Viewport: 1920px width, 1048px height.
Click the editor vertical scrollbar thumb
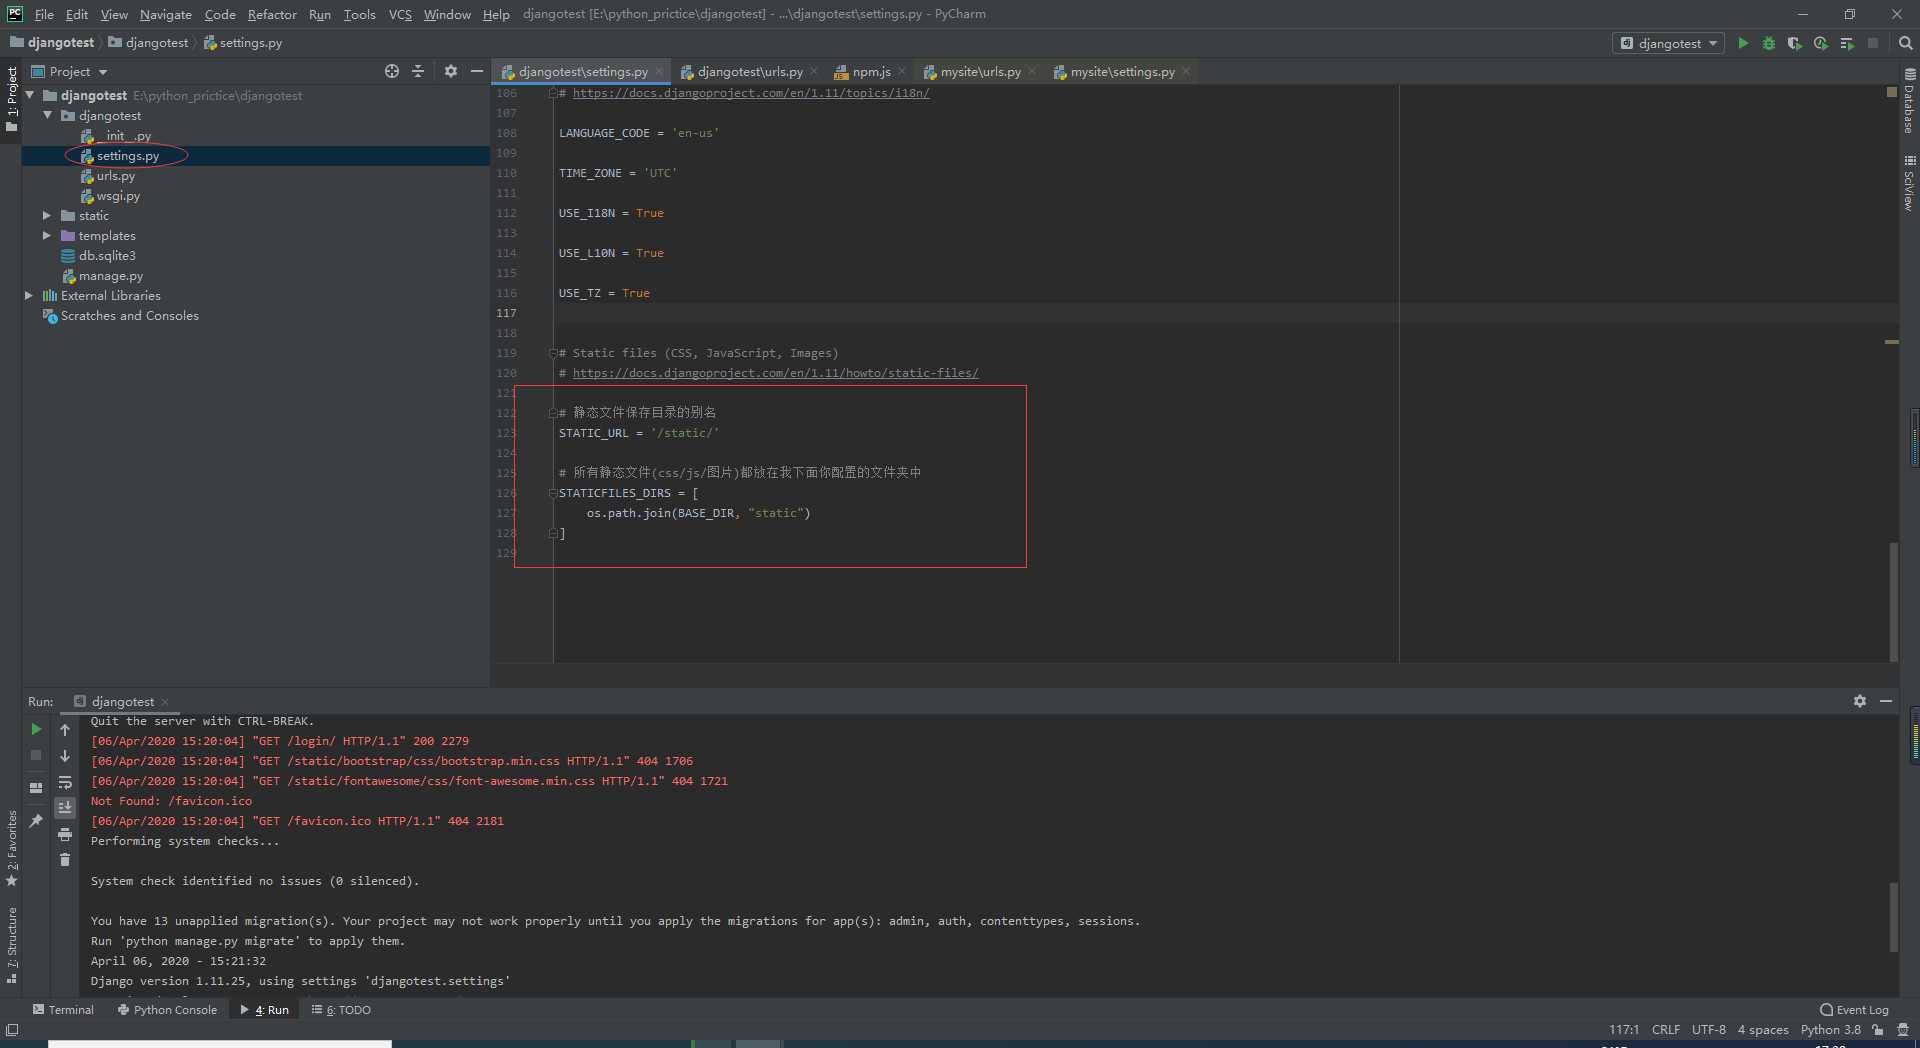[1893, 600]
